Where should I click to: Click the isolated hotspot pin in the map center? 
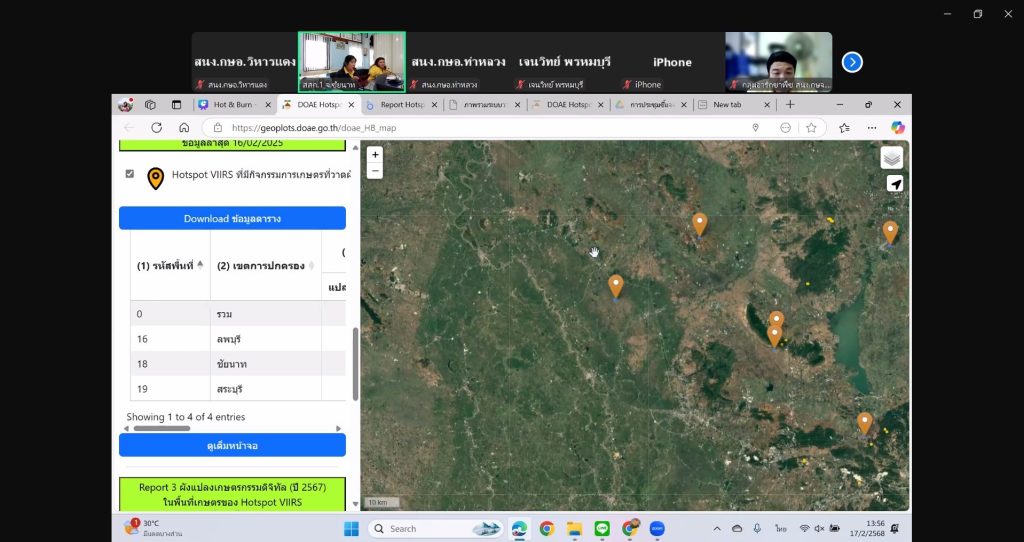[616, 285]
